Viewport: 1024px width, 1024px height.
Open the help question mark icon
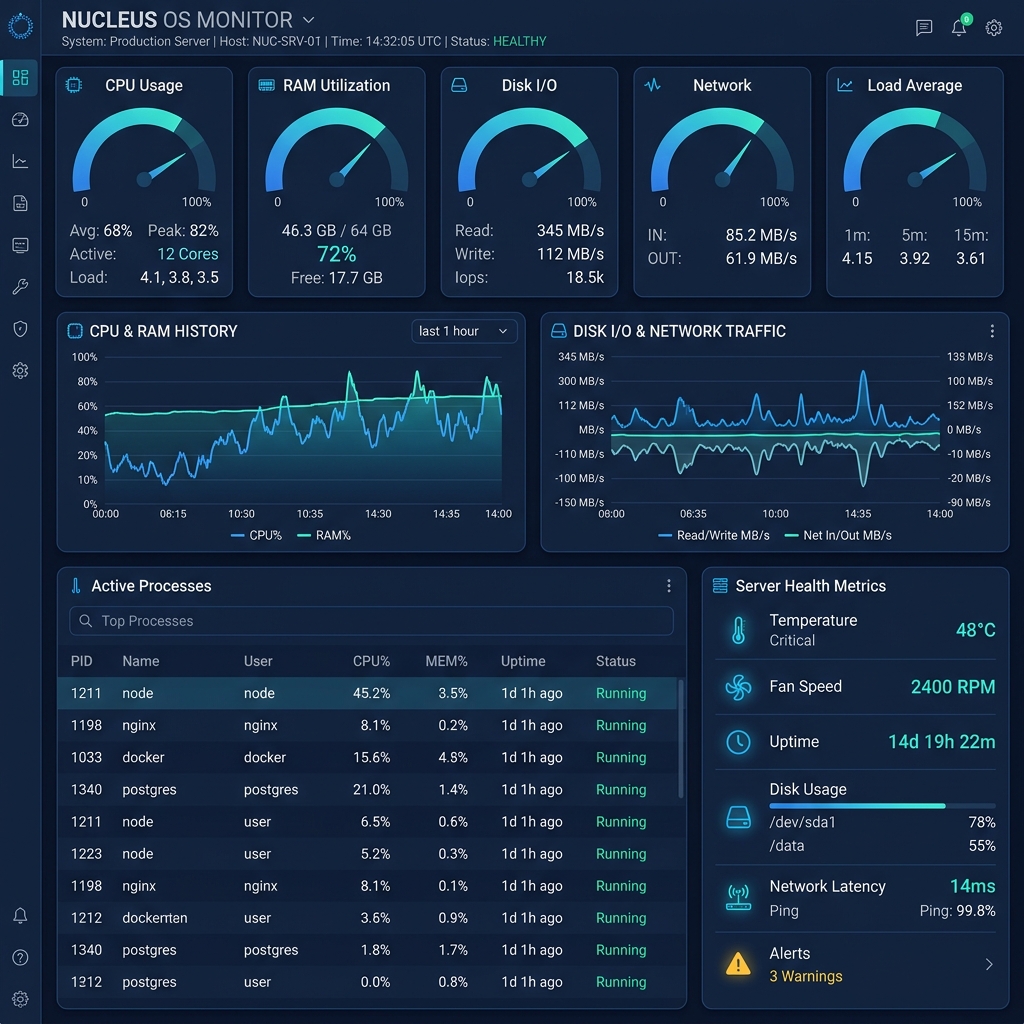coord(20,957)
